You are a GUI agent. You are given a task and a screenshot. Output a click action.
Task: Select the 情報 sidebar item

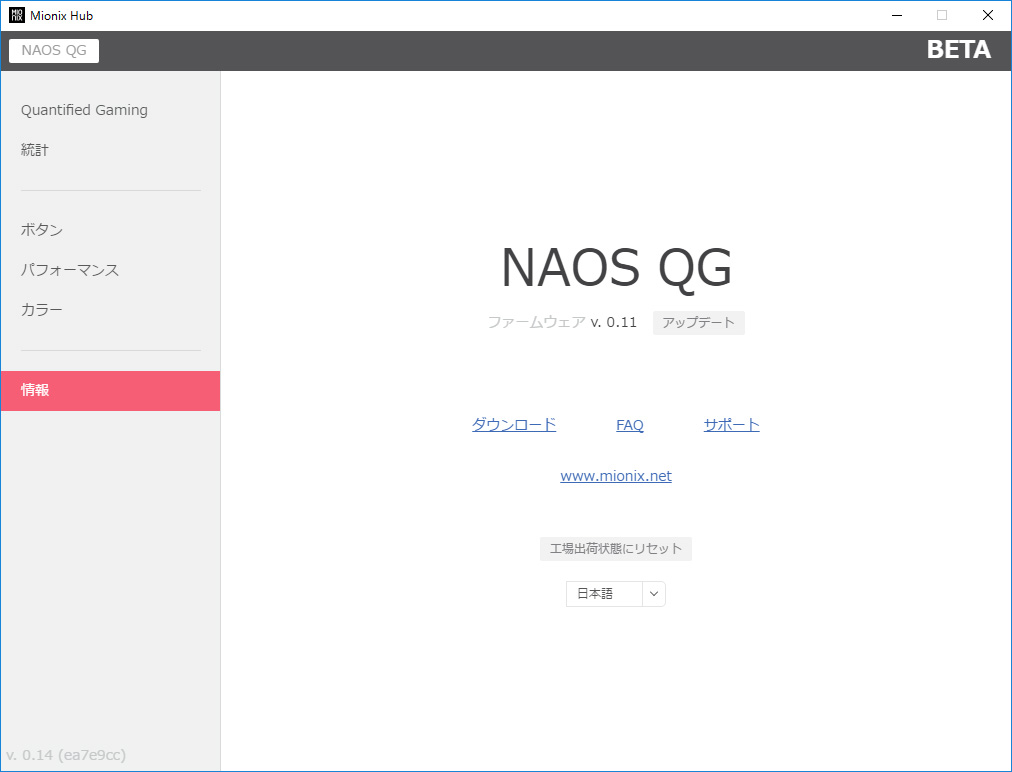pos(110,391)
